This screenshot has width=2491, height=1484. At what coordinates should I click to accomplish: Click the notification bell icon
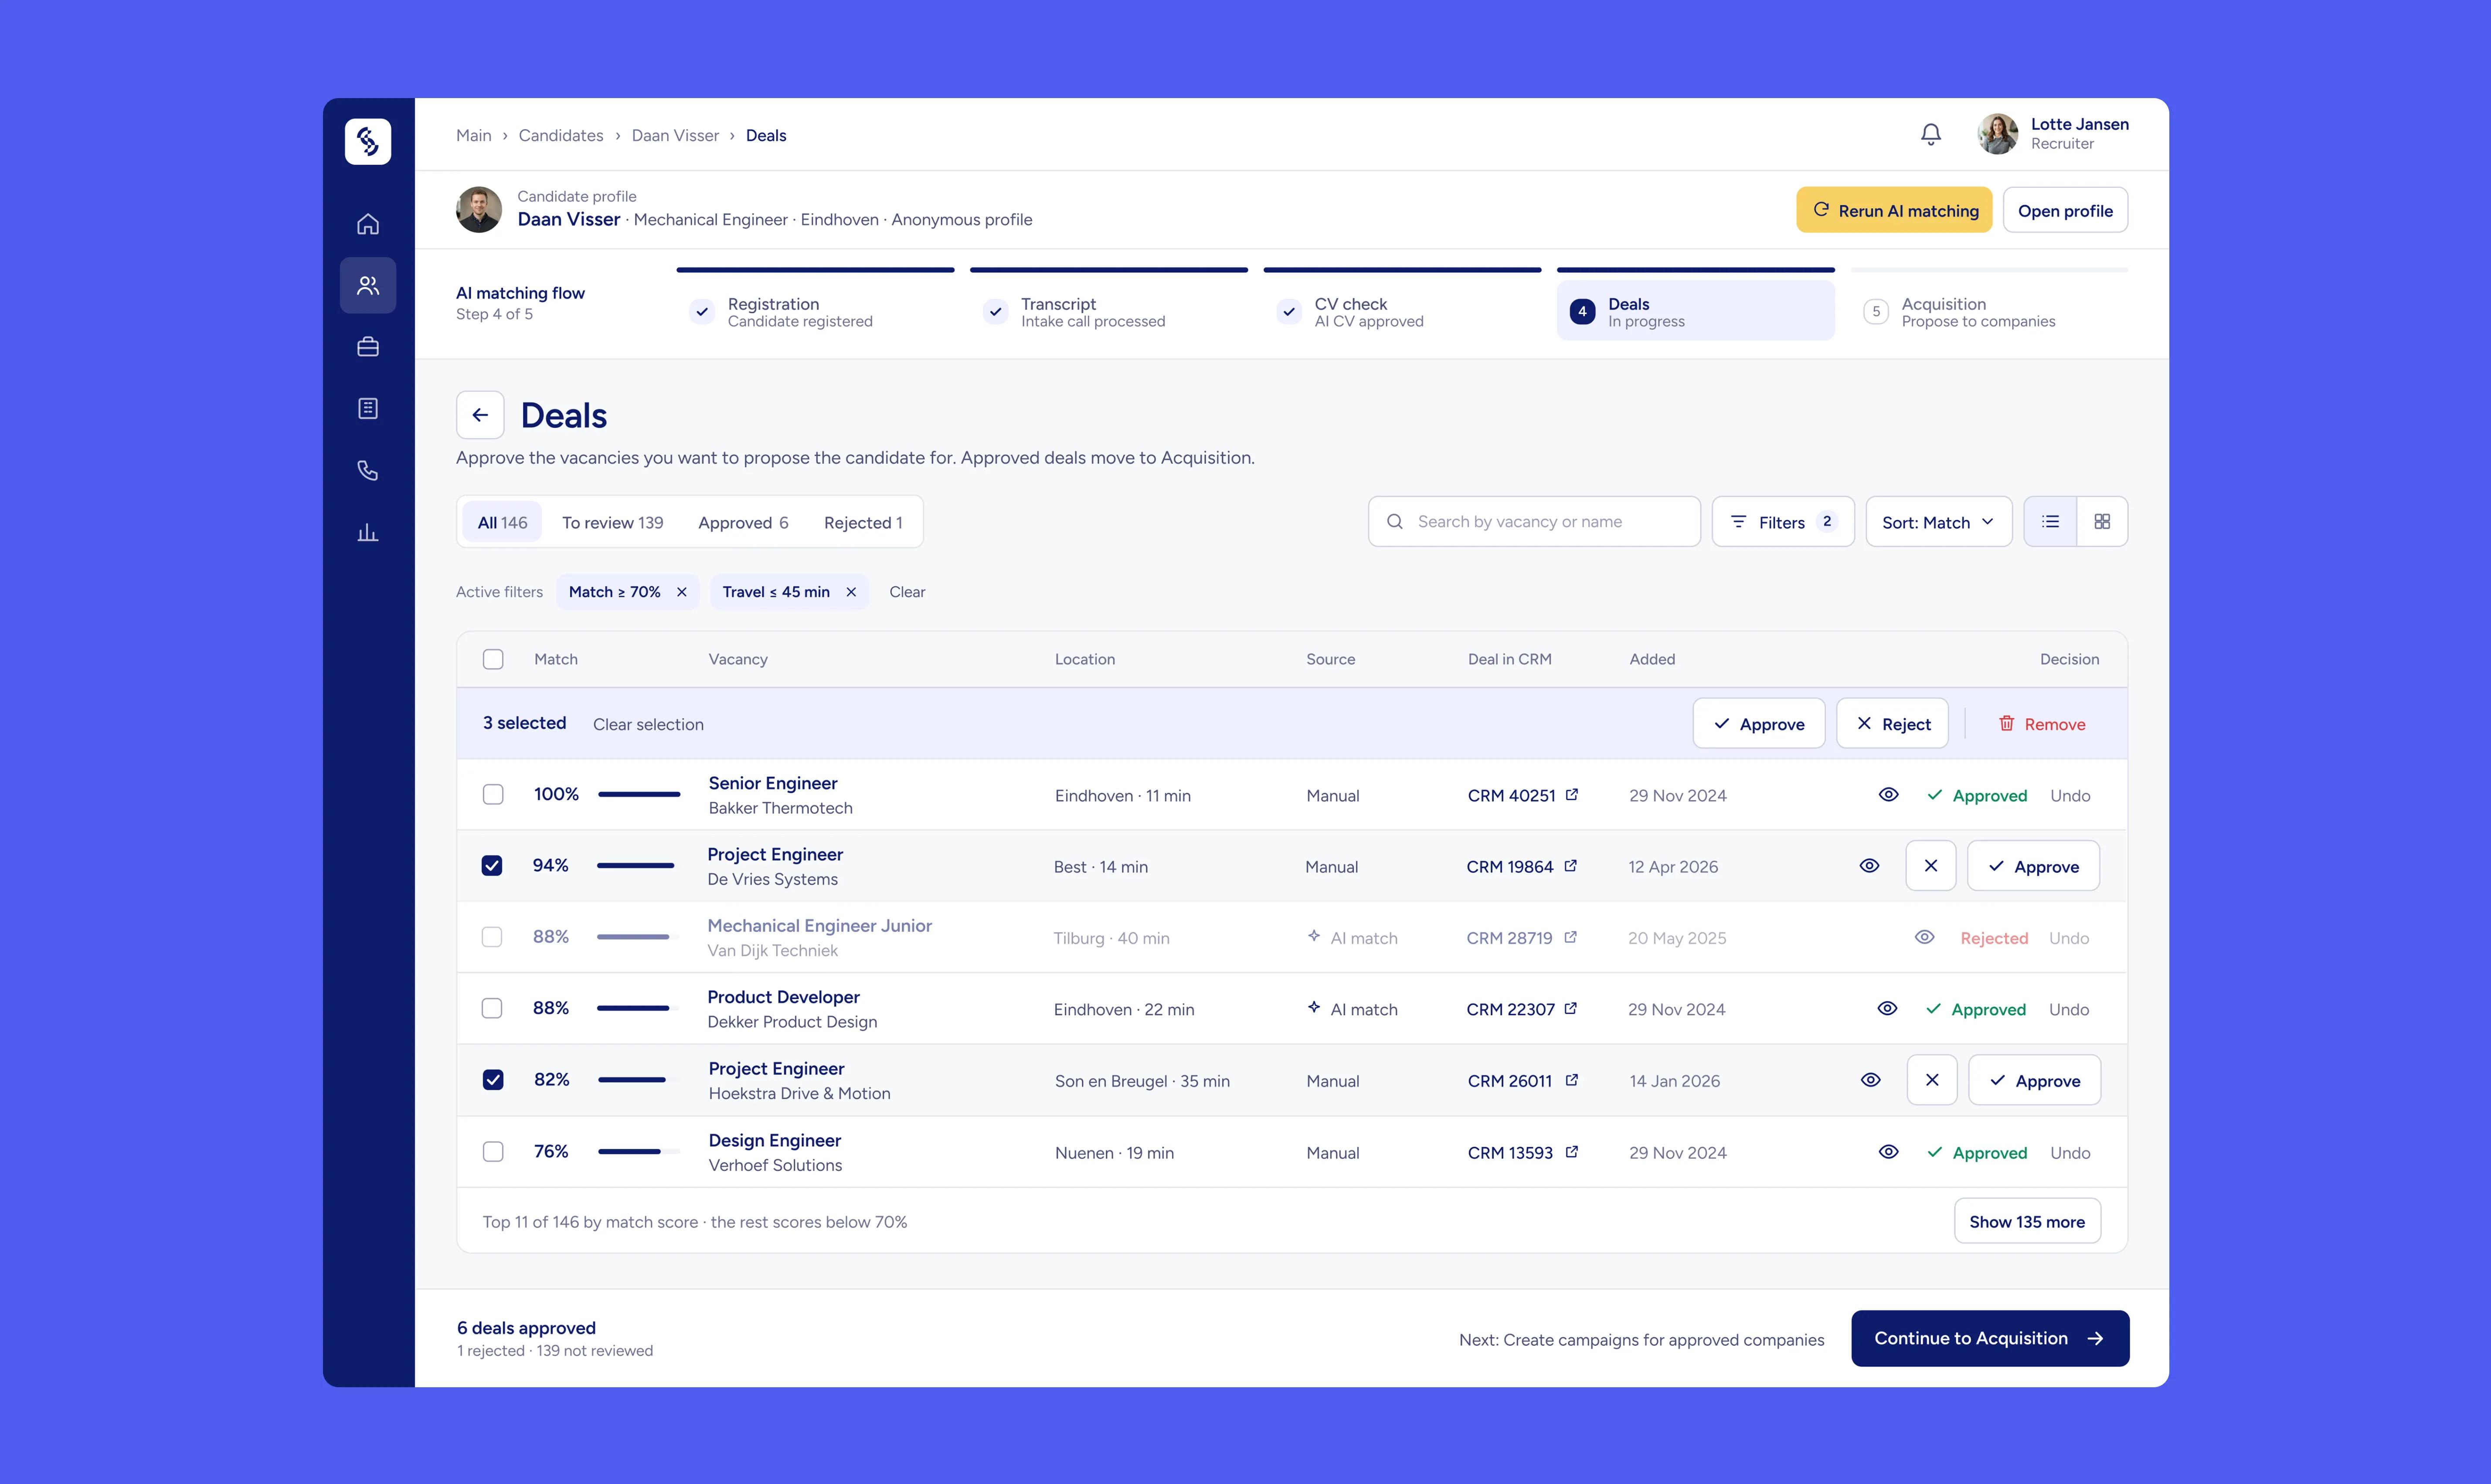[1931, 134]
